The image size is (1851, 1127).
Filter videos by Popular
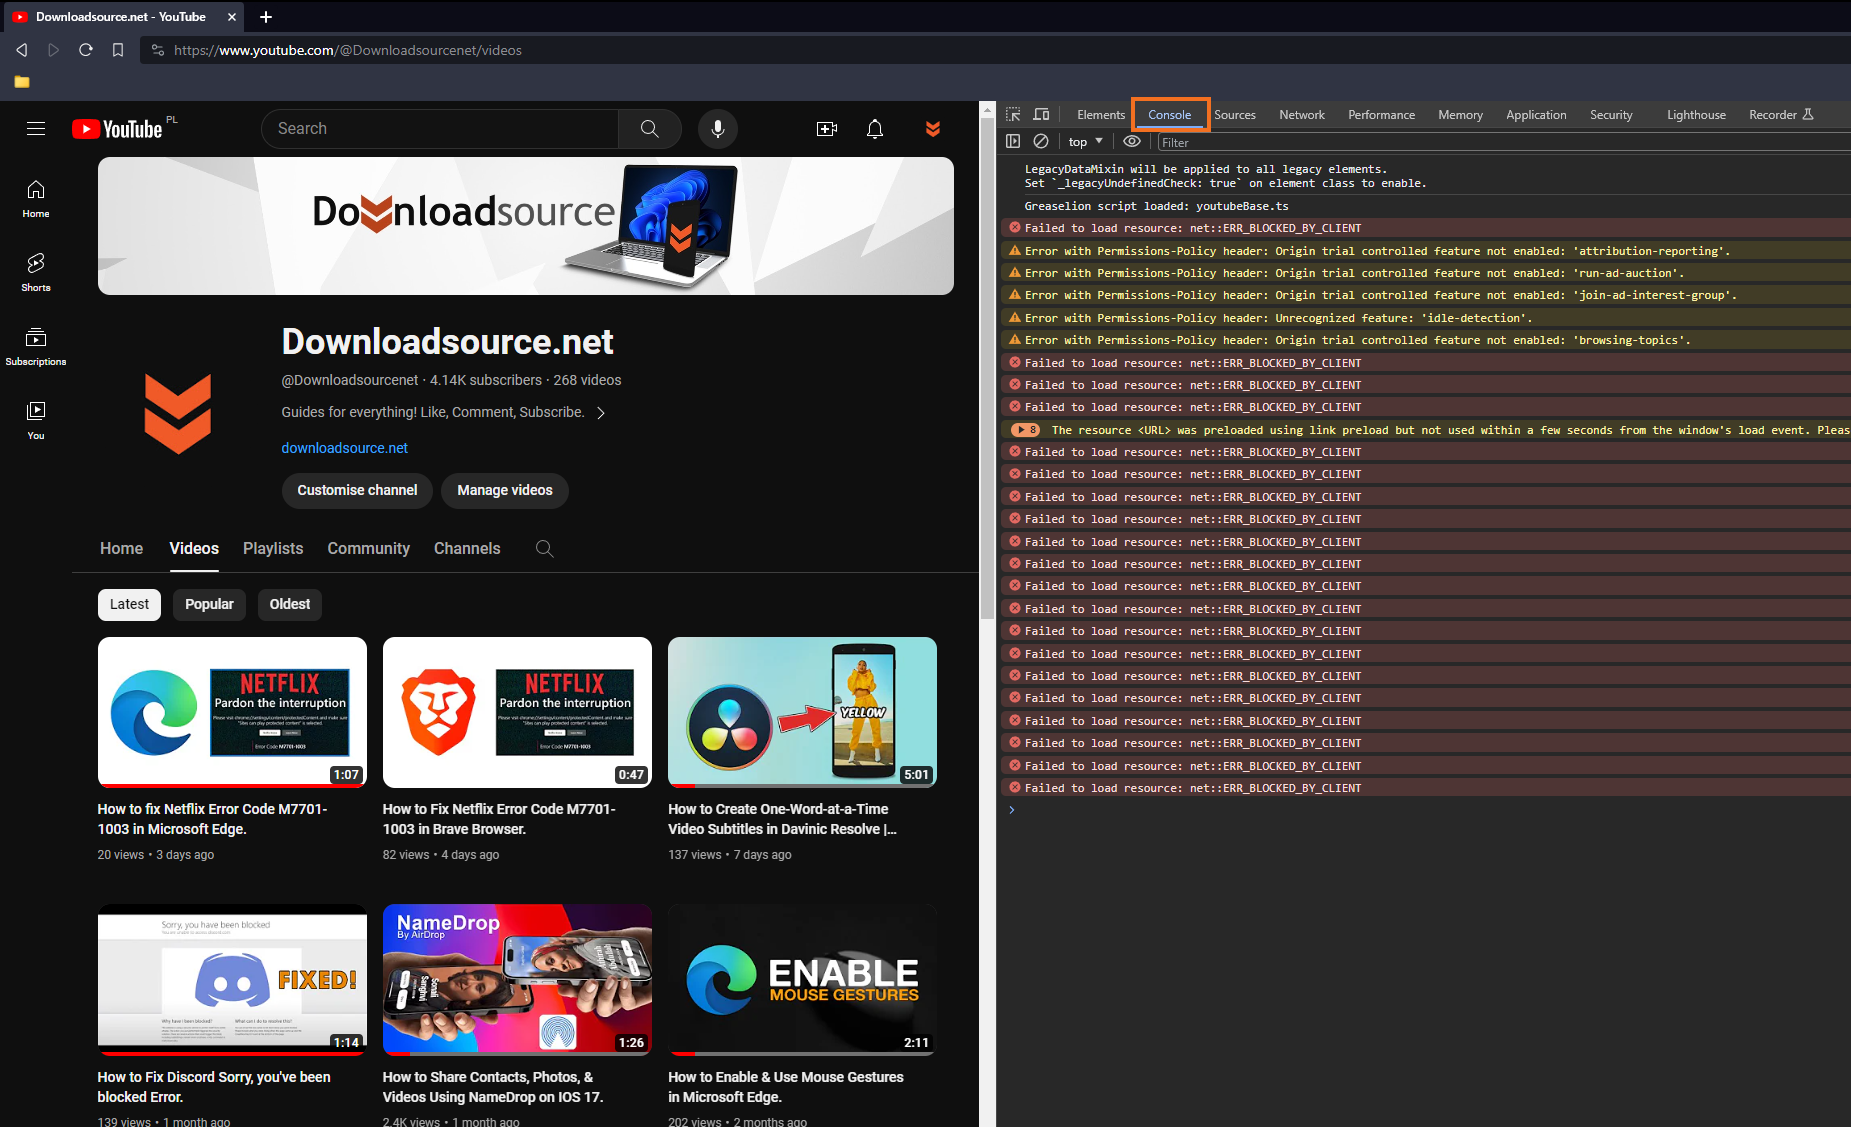tap(209, 604)
